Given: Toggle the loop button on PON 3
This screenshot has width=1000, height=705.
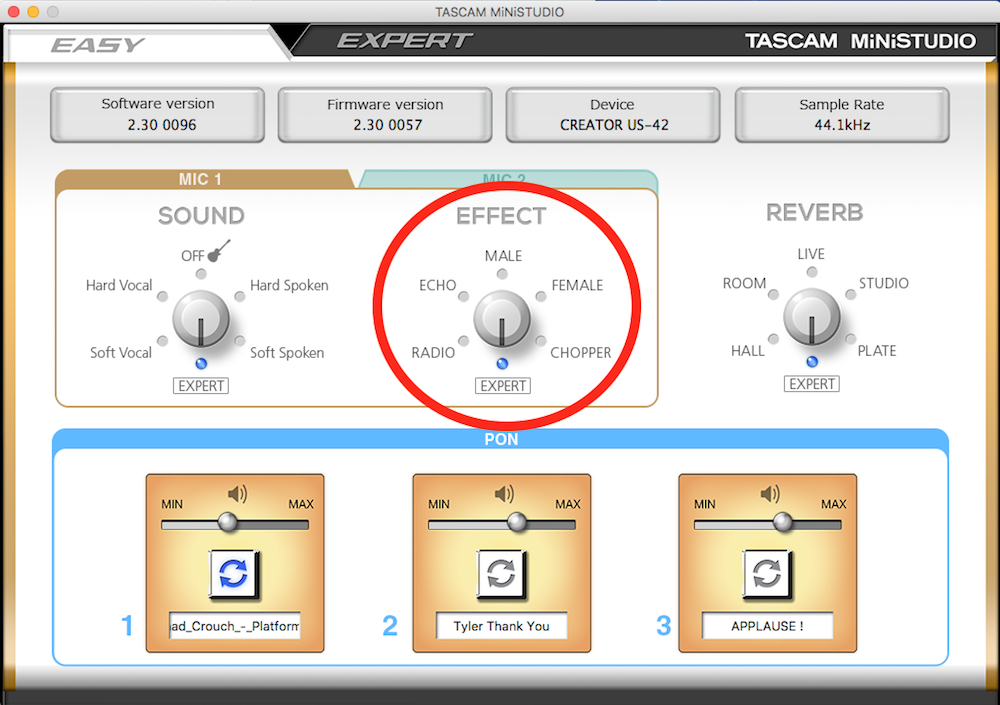Looking at the screenshot, I should (x=767, y=574).
